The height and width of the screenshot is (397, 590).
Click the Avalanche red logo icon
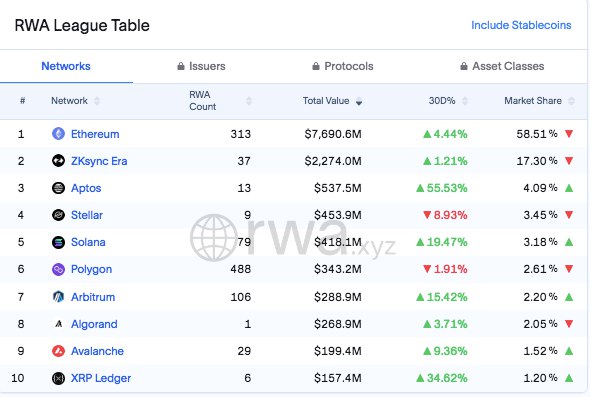coord(58,351)
